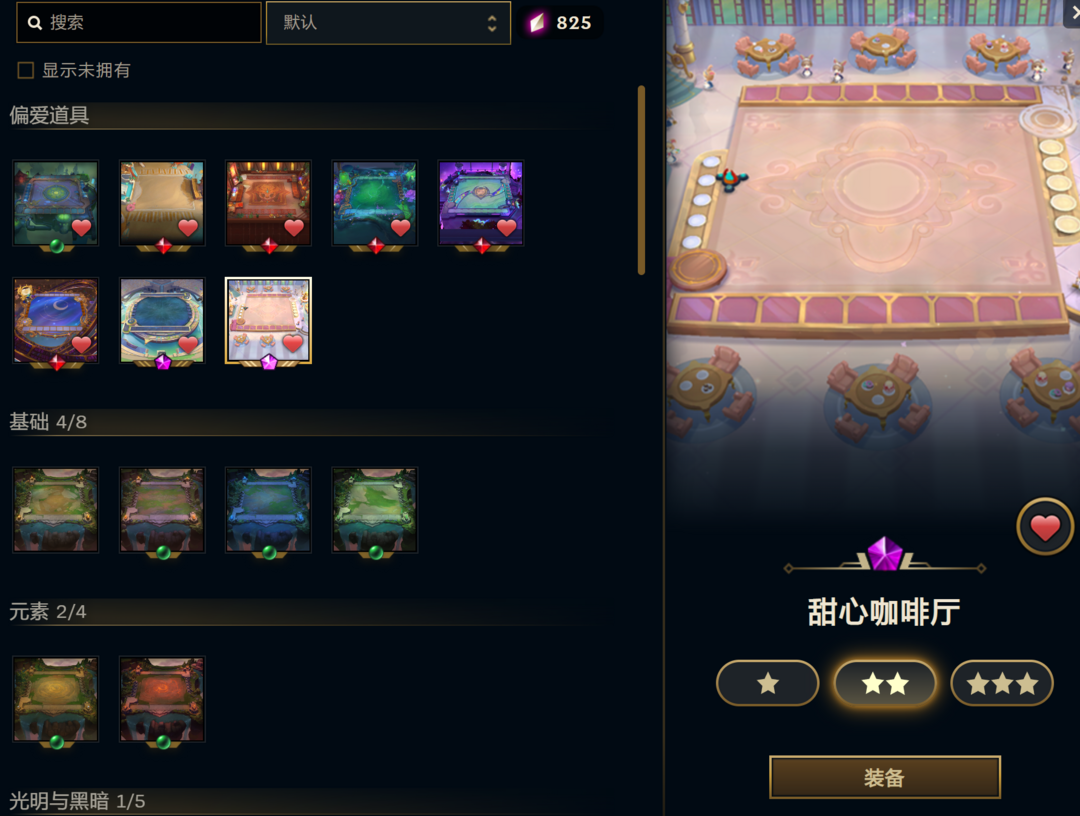The width and height of the screenshot is (1080, 816).
Task: Click the 搜索 search field
Action: (x=139, y=23)
